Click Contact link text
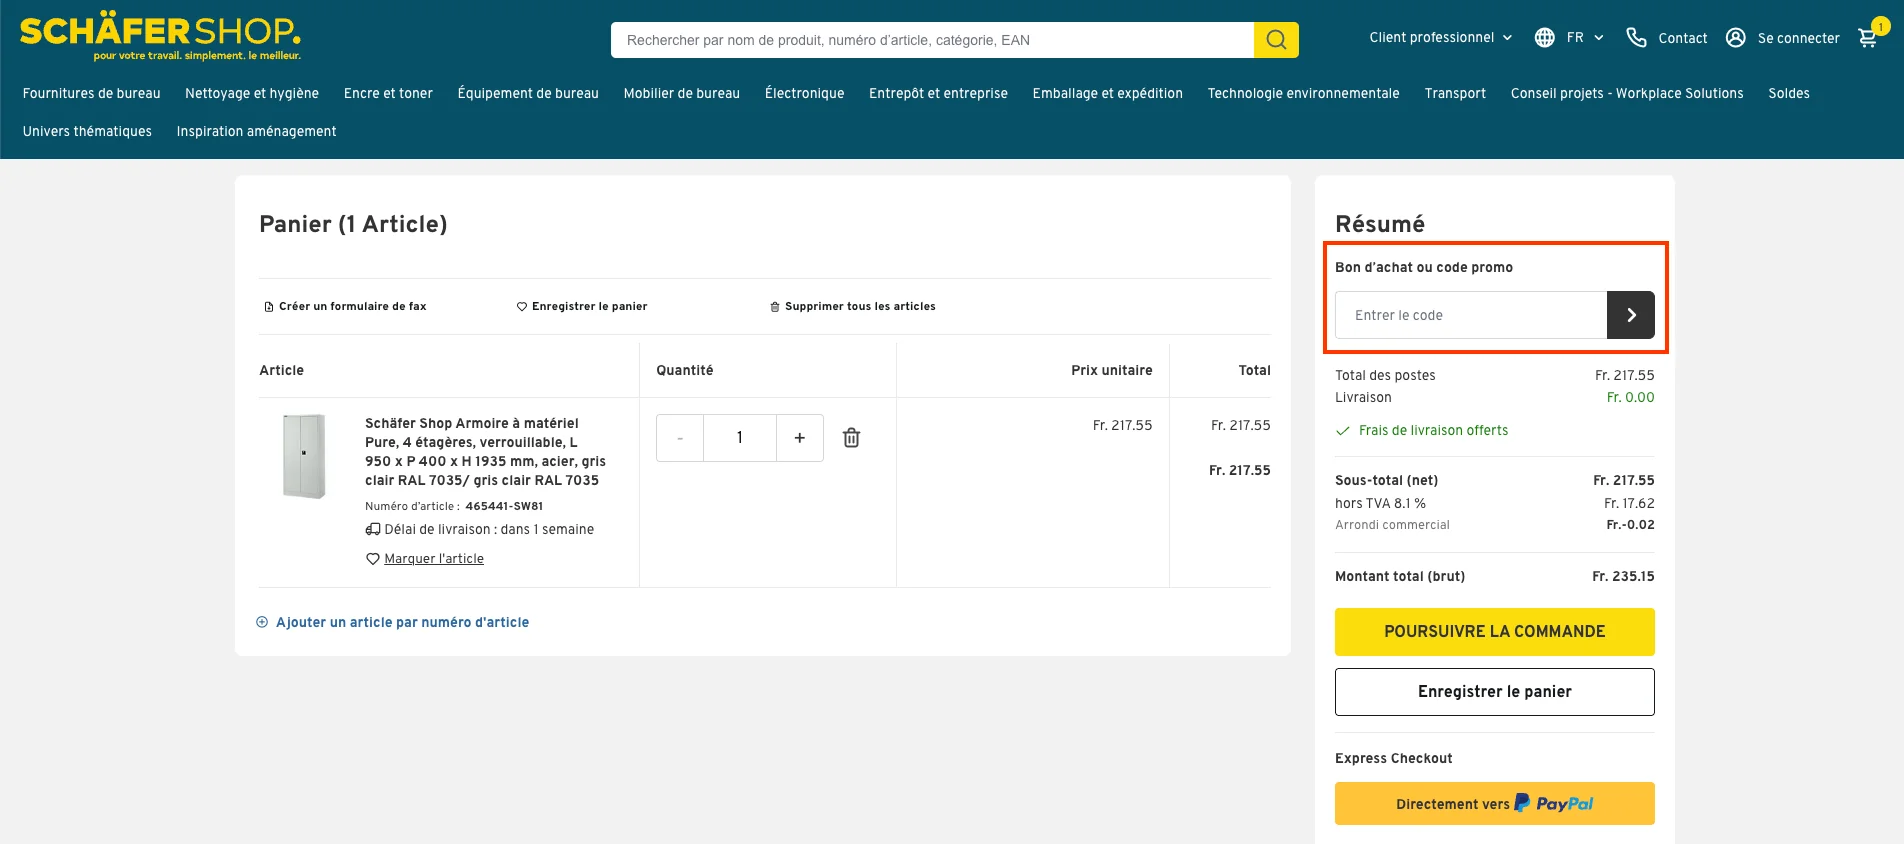This screenshot has height=844, width=1904. pyautogui.click(x=1683, y=38)
